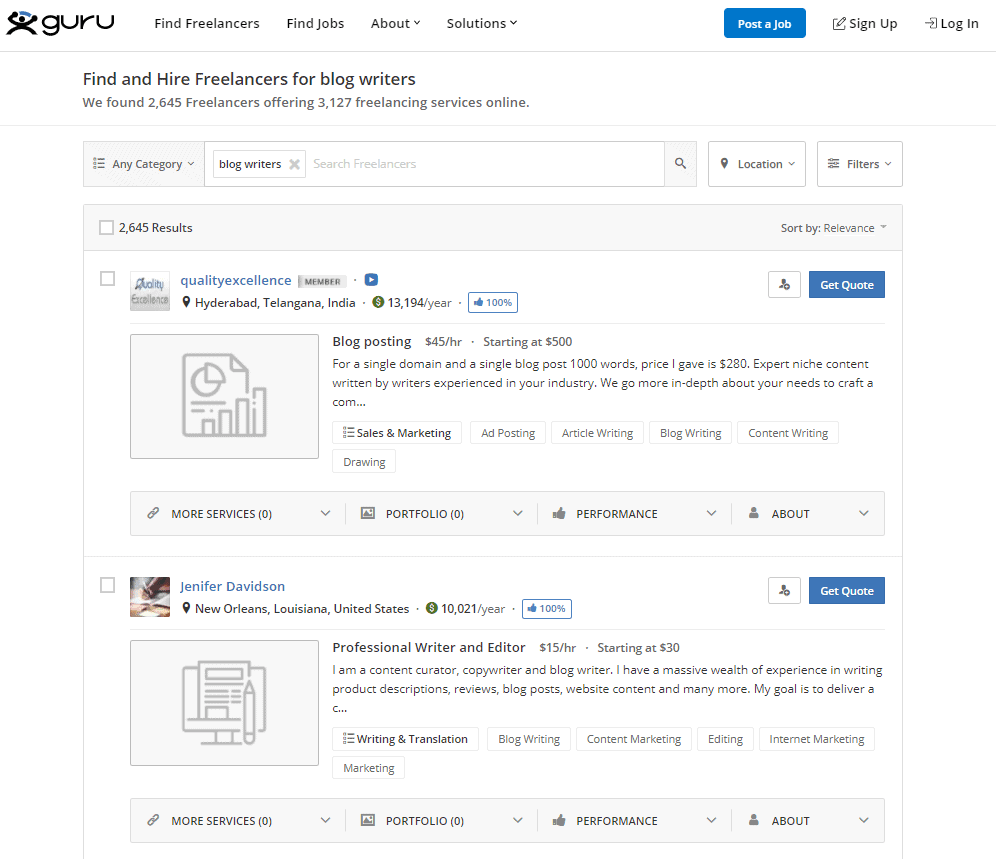Open Find Jobs in top navigation
The height and width of the screenshot is (859, 996).
pyautogui.click(x=315, y=24)
